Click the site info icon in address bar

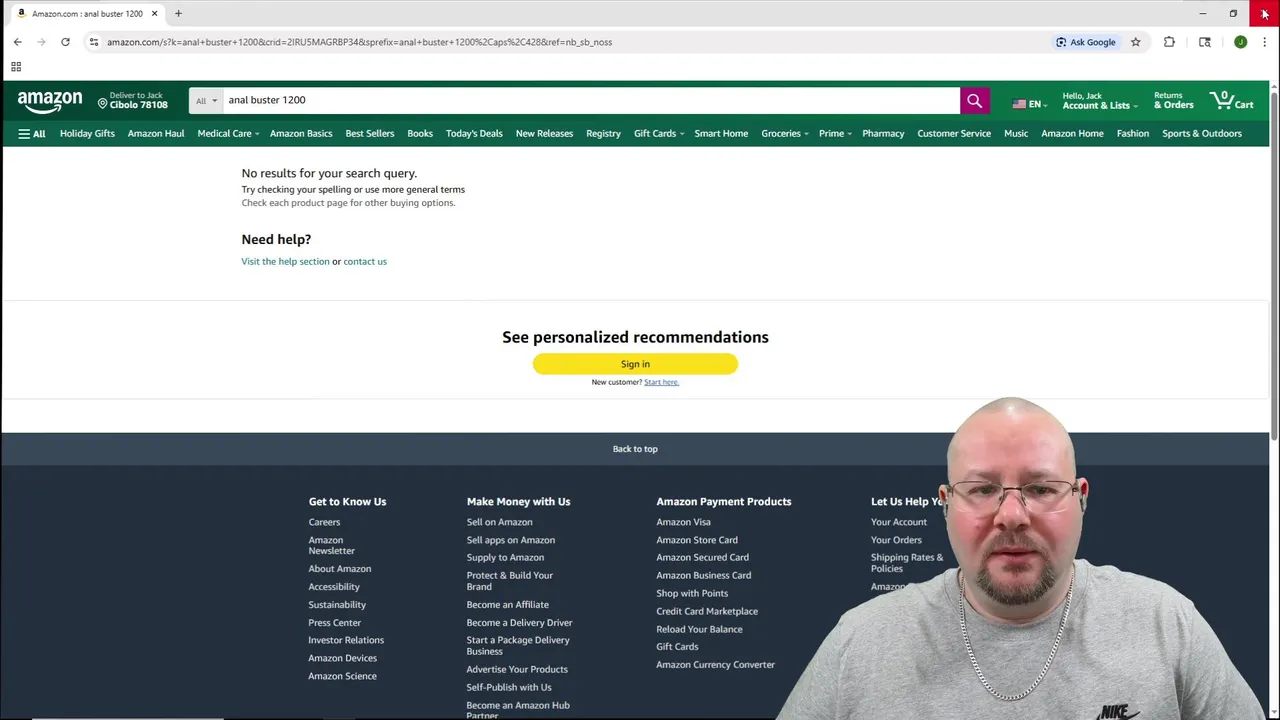93,42
